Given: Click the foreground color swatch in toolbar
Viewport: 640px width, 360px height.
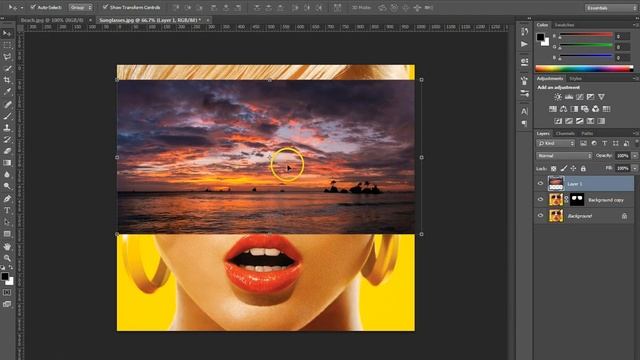Looking at the screenshot, I should point(5,276).
